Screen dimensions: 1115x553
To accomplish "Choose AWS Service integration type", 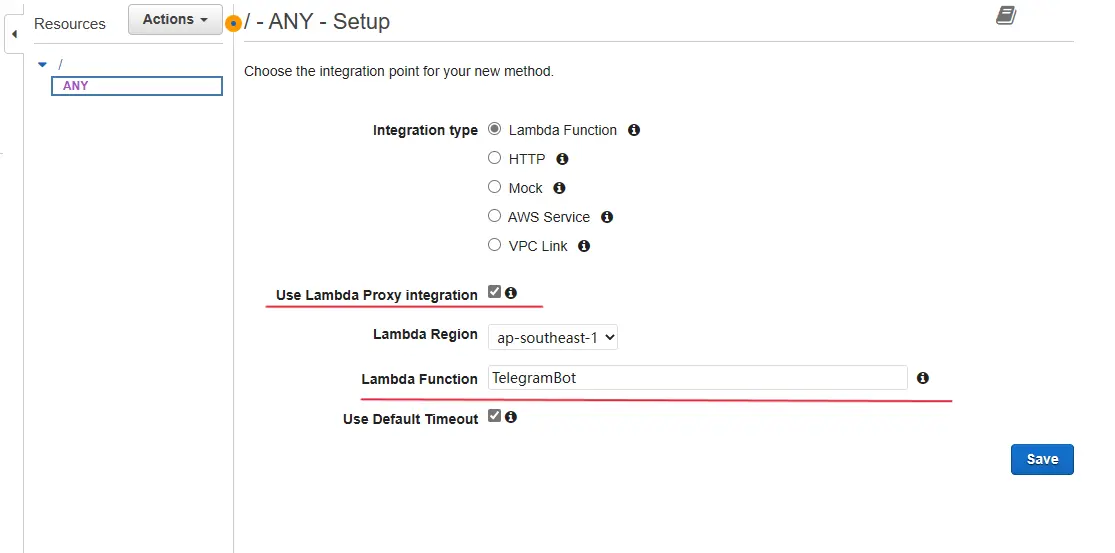I will tap(494, 216).
